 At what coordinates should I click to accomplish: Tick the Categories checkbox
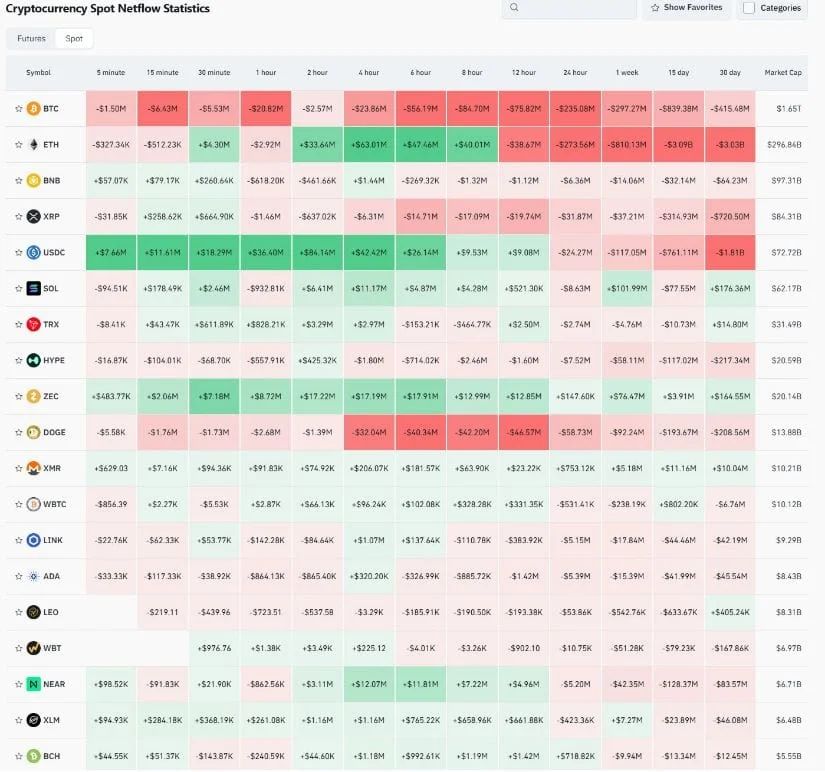pyautogui.click(x=749, y=8)
